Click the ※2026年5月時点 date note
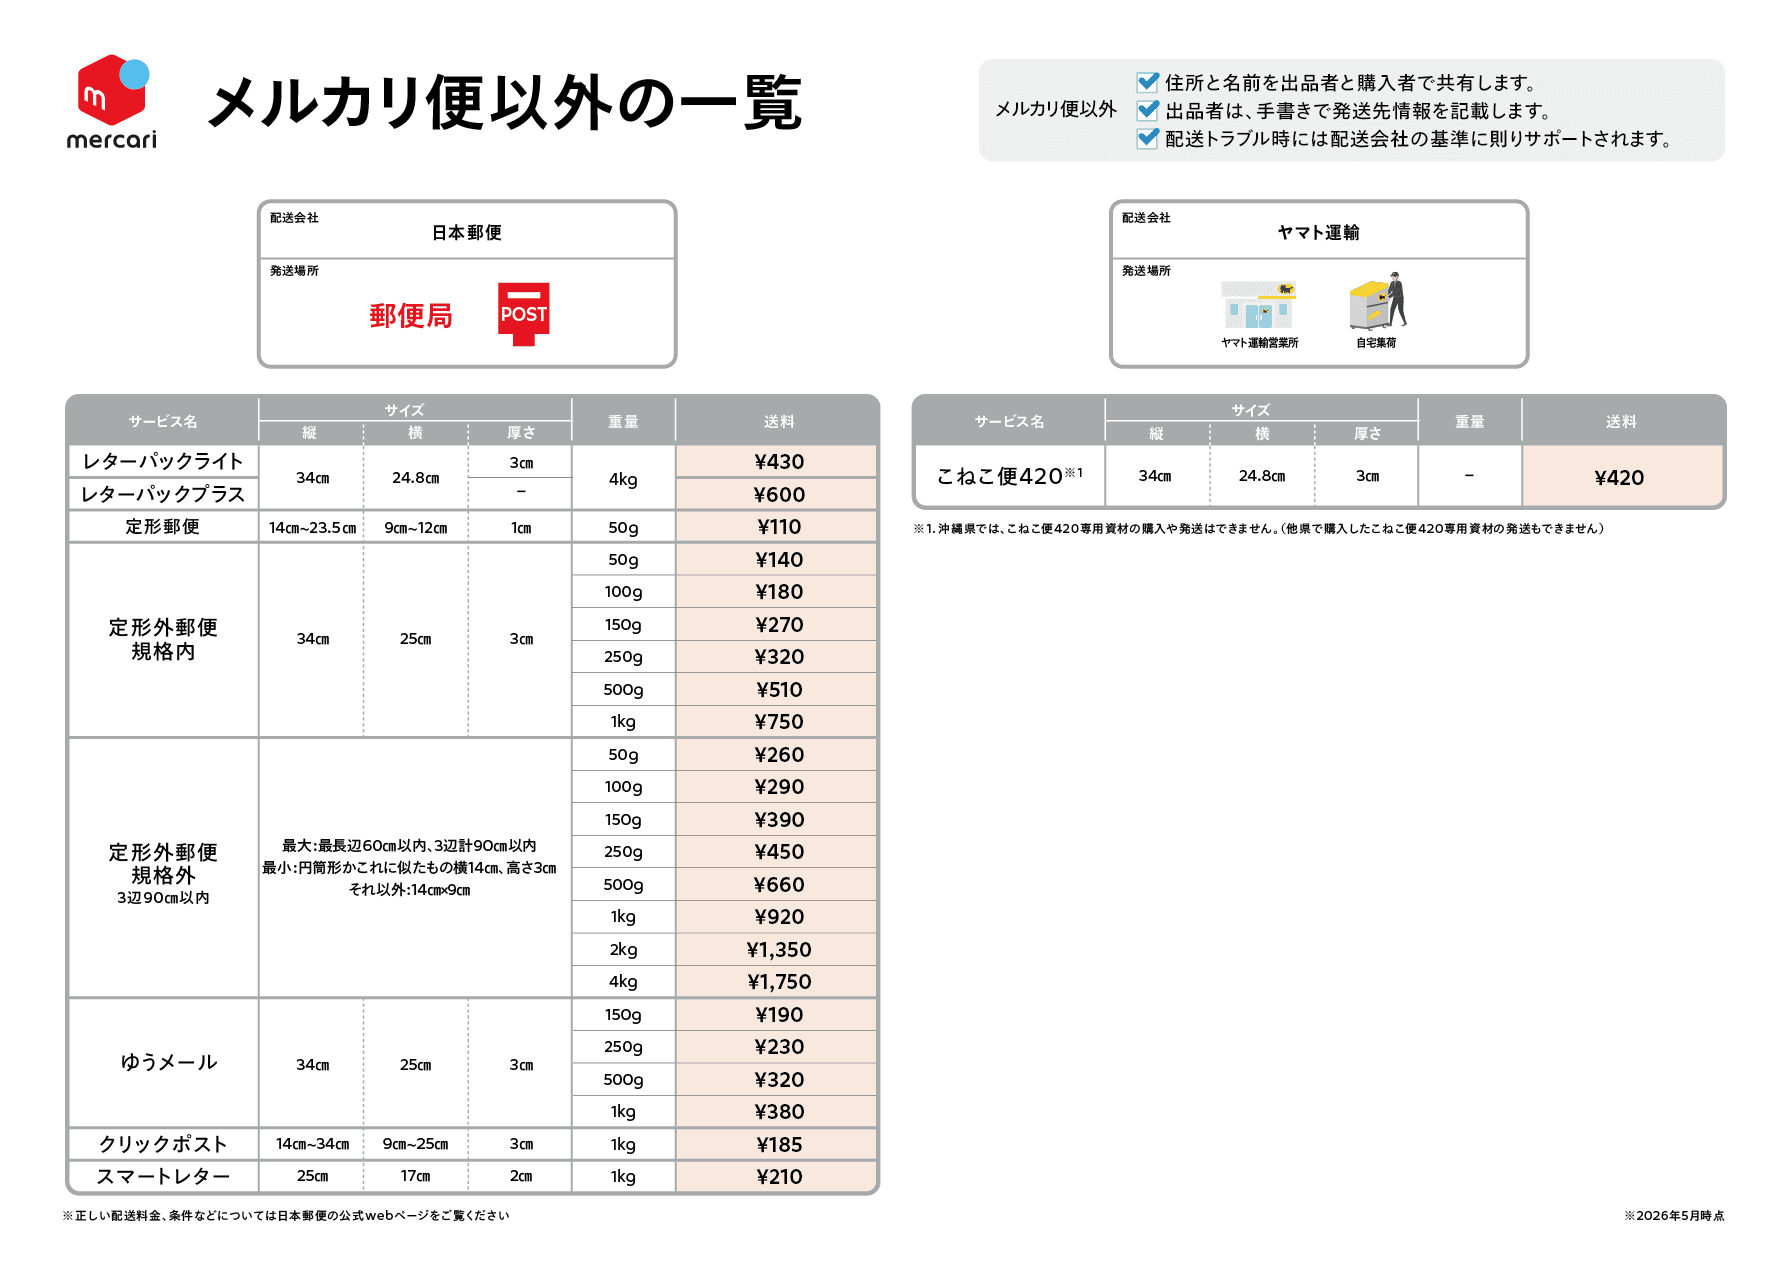1790x1277 pixels. [1675, 1216]
